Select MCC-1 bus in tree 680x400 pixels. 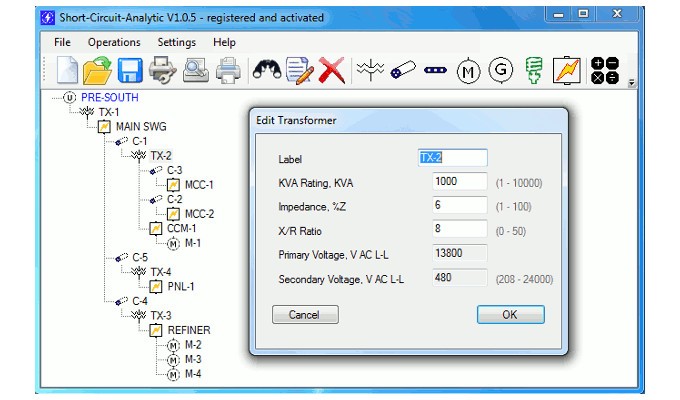pos(199,185)
